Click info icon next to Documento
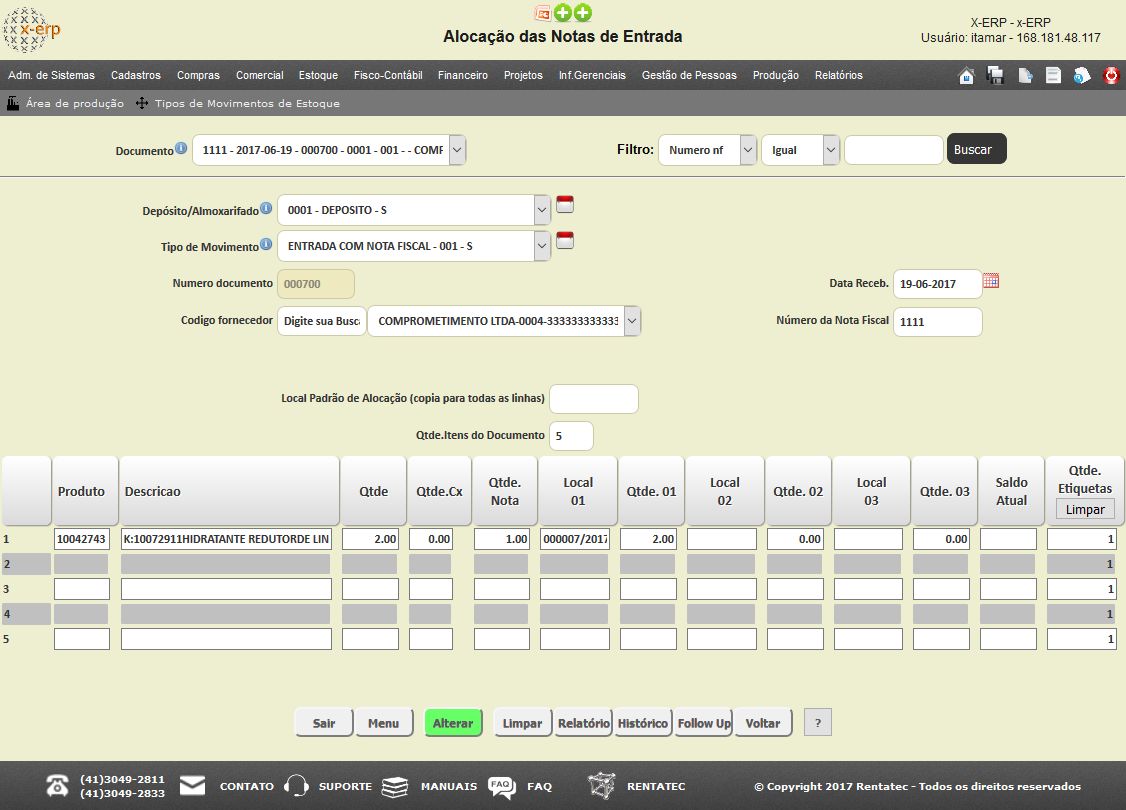Image resolution: width=1126 pixels, height=810 pixels. click(181, 148)
